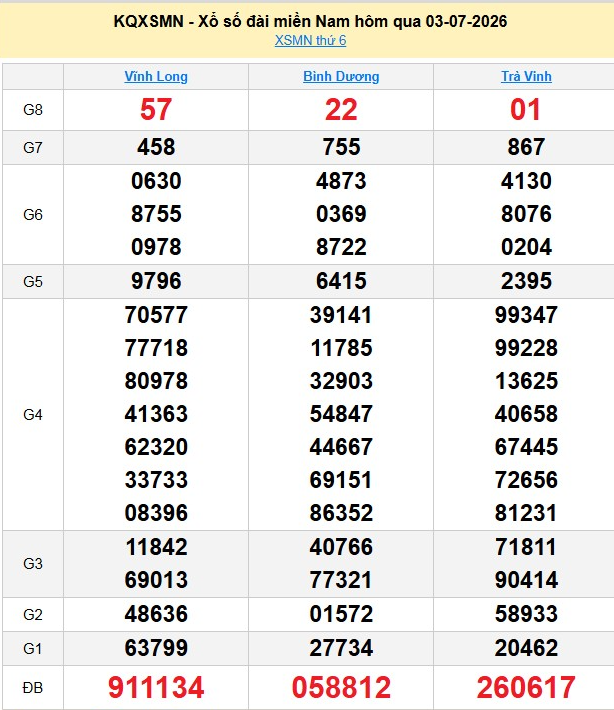Click the G8 row label

[x=33, y=110]
